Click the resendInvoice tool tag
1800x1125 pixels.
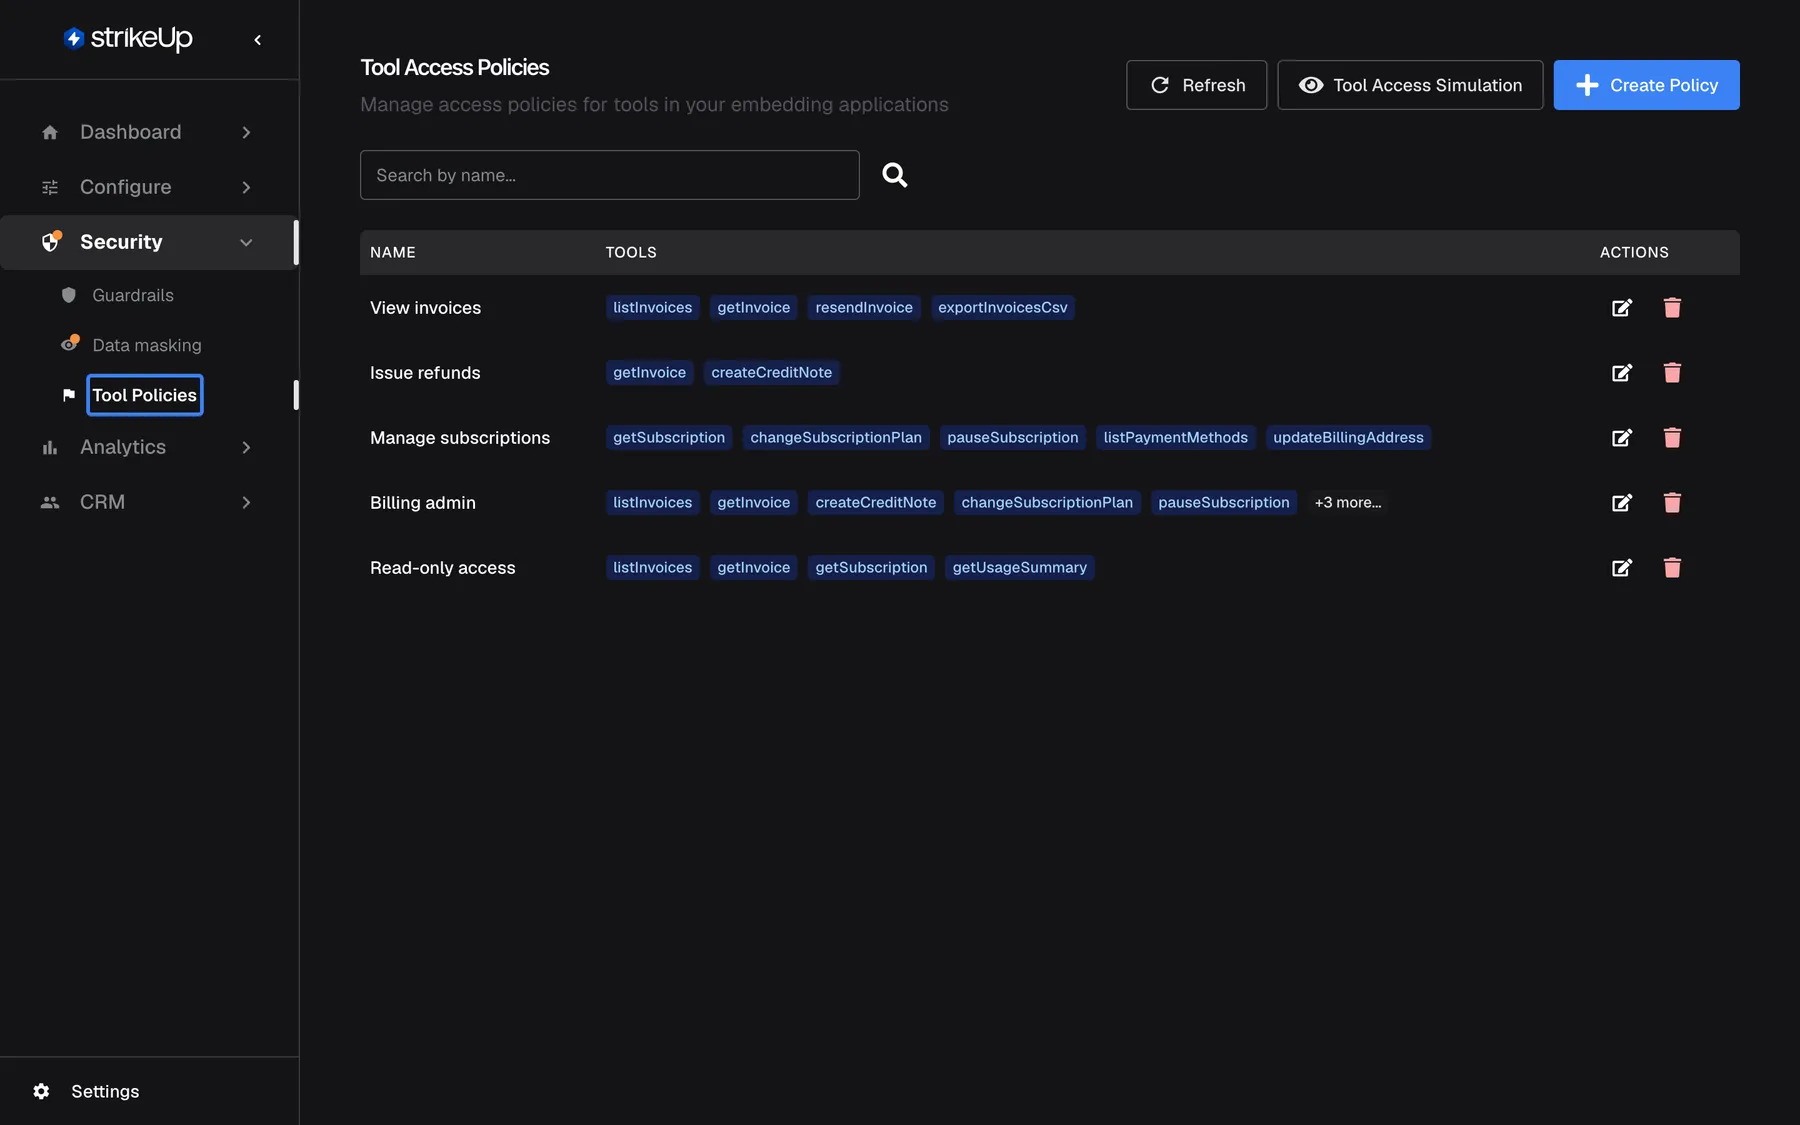[x=864, y=308]
